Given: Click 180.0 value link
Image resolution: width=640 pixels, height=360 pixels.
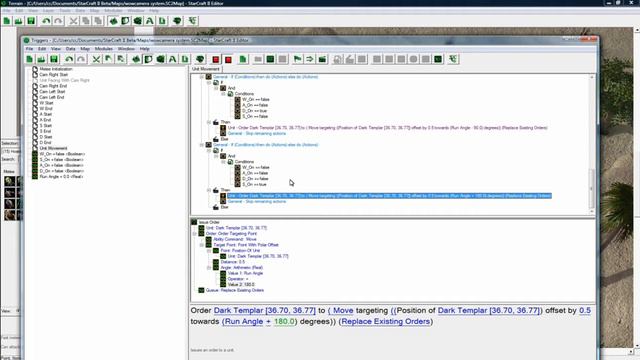Looking at the screenshot, I should point(284,321).
